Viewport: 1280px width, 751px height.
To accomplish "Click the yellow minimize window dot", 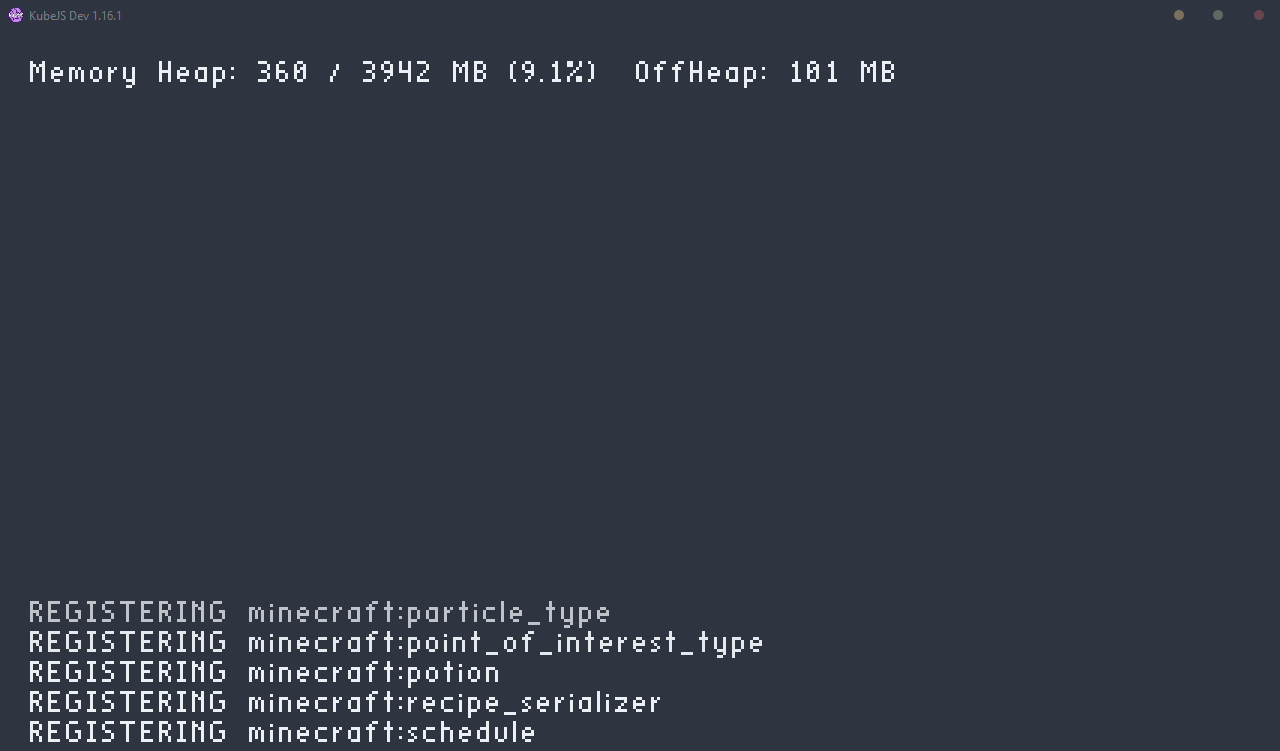I will point(1179,15).
